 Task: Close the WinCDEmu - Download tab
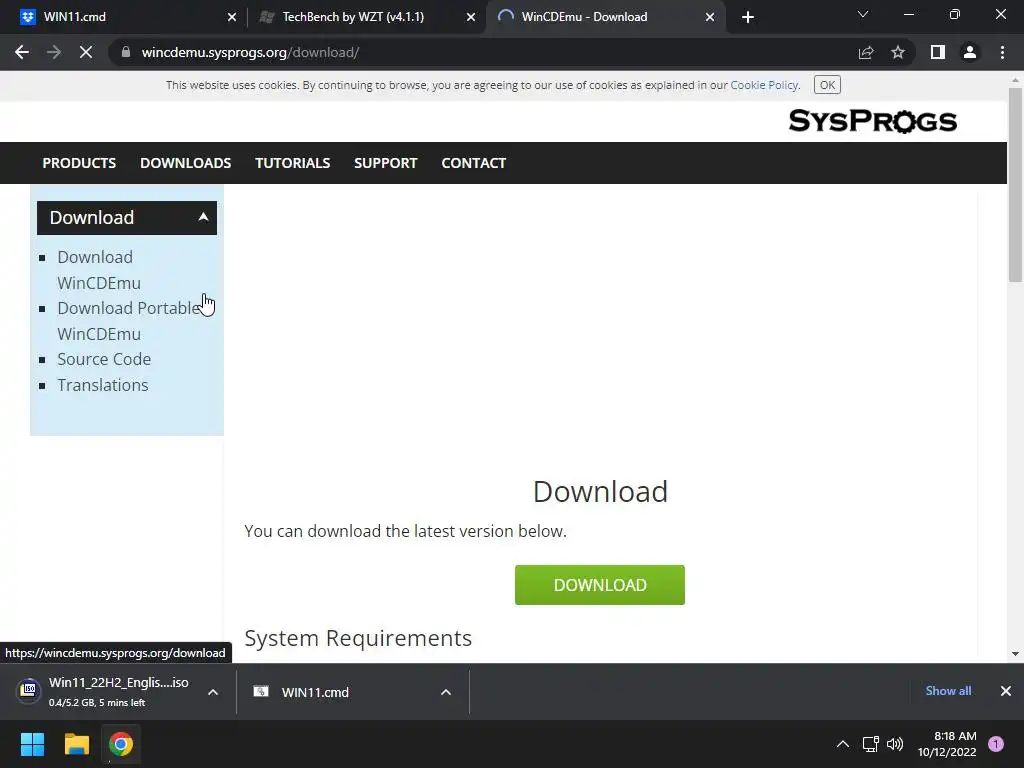pyautogui.click(x=710, y=17)
